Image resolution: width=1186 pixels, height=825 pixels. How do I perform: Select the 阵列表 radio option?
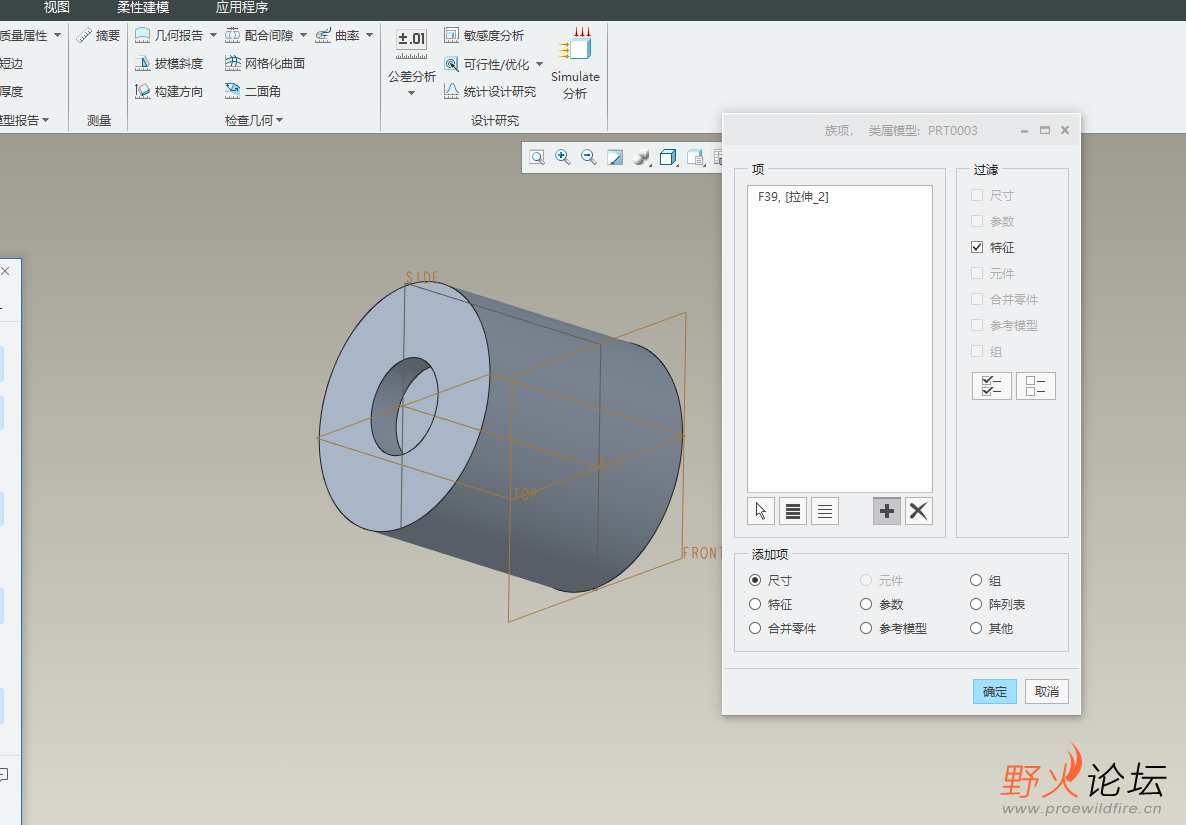pos(977,605)
